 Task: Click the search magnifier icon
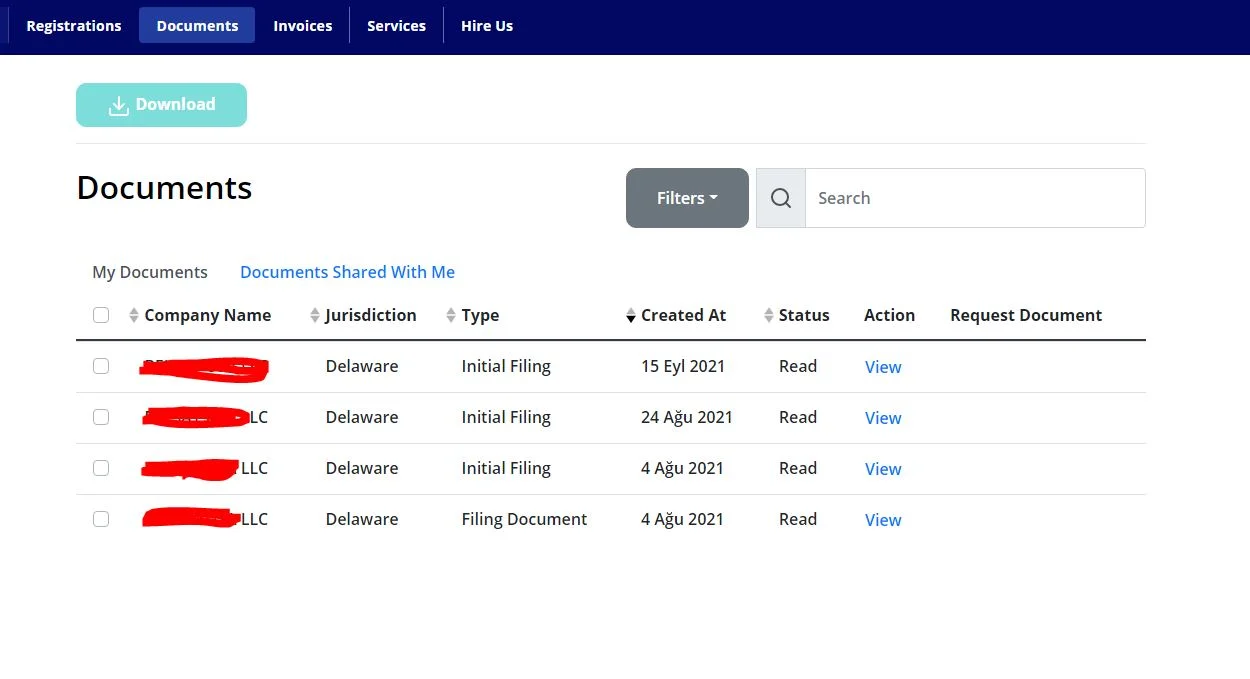click(x=781, y=198)
